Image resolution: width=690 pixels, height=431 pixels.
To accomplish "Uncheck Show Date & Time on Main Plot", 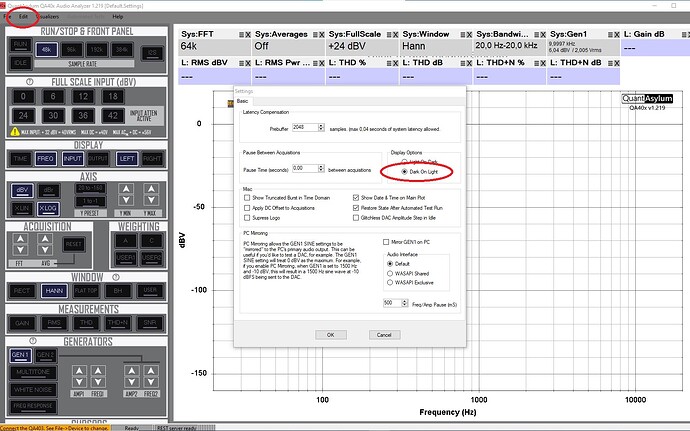I will point(356,198).
